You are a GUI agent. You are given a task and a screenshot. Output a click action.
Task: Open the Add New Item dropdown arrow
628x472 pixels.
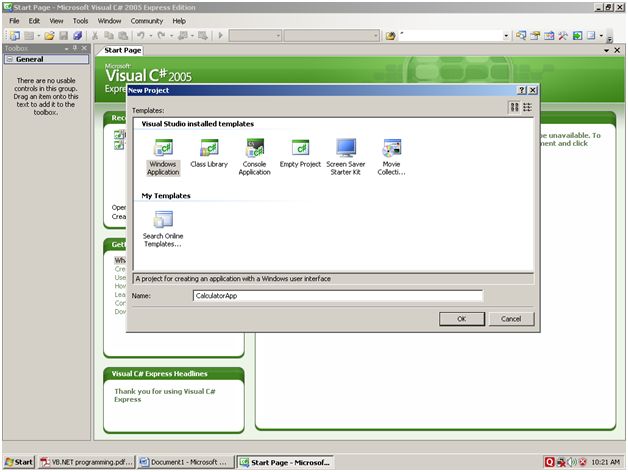38,36
